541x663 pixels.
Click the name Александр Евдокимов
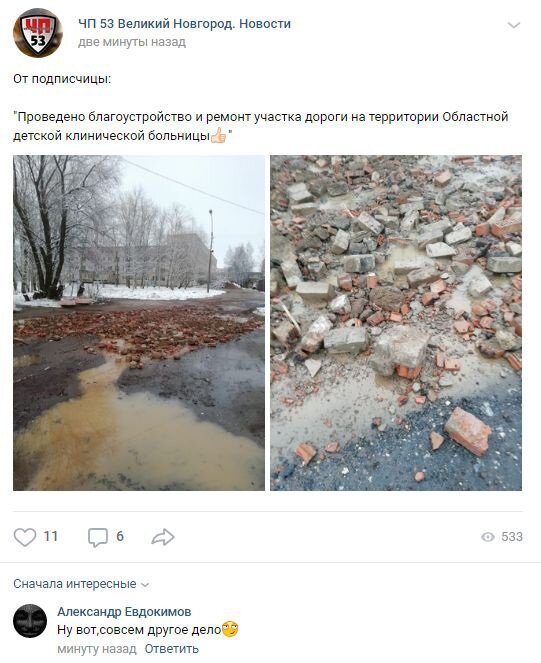tap(124, 612)
